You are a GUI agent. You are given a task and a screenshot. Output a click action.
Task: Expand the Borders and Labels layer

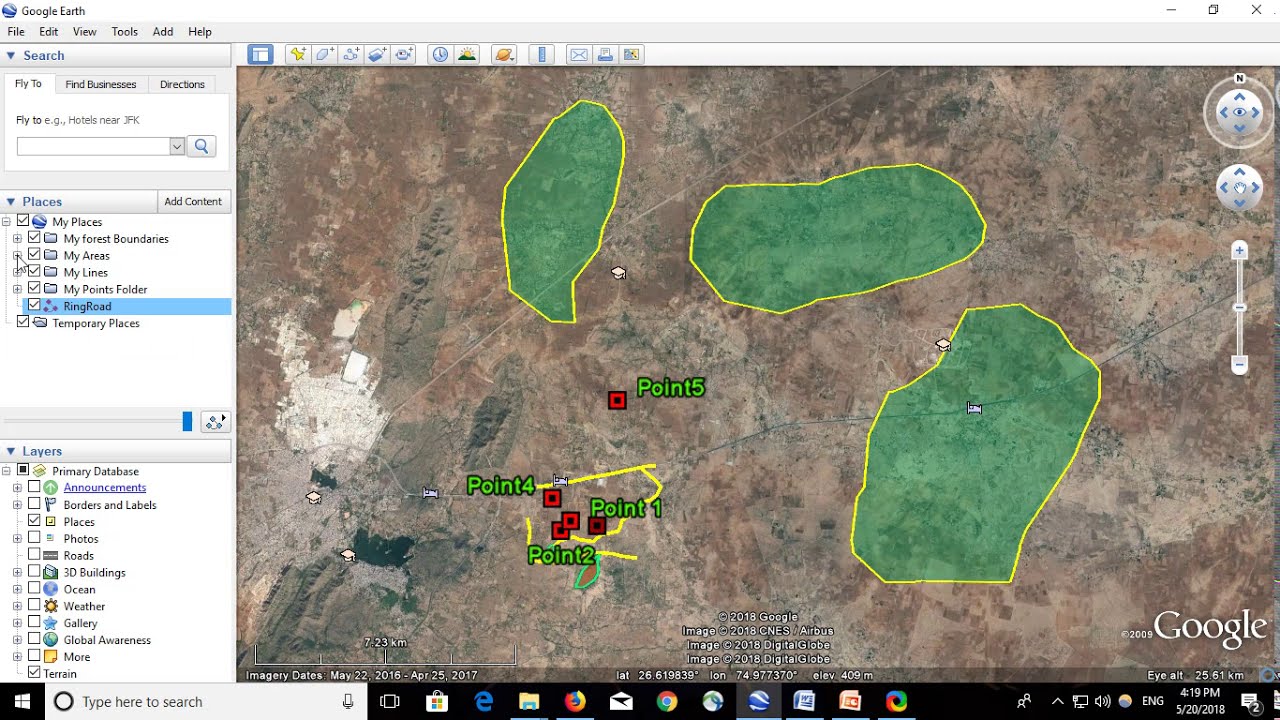coord(17,505)
